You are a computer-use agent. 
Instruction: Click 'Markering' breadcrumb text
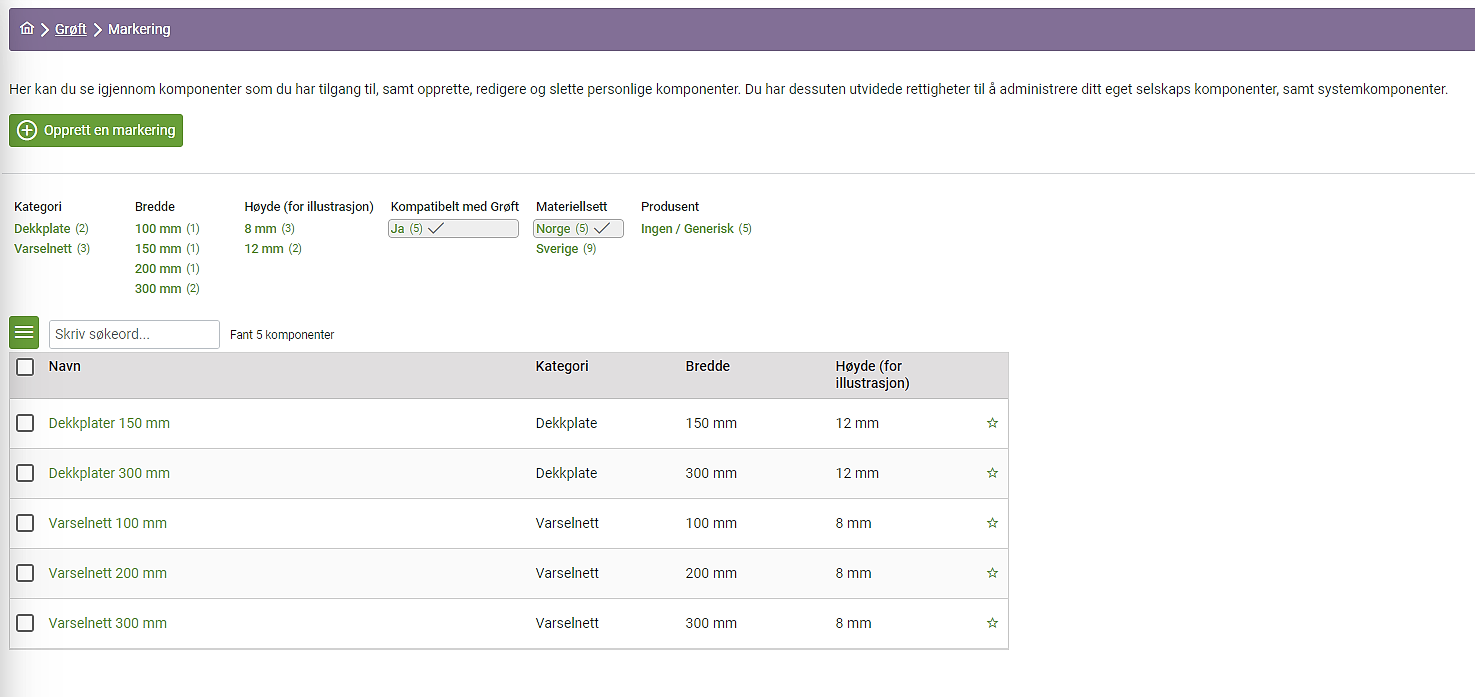coord(139,29)
